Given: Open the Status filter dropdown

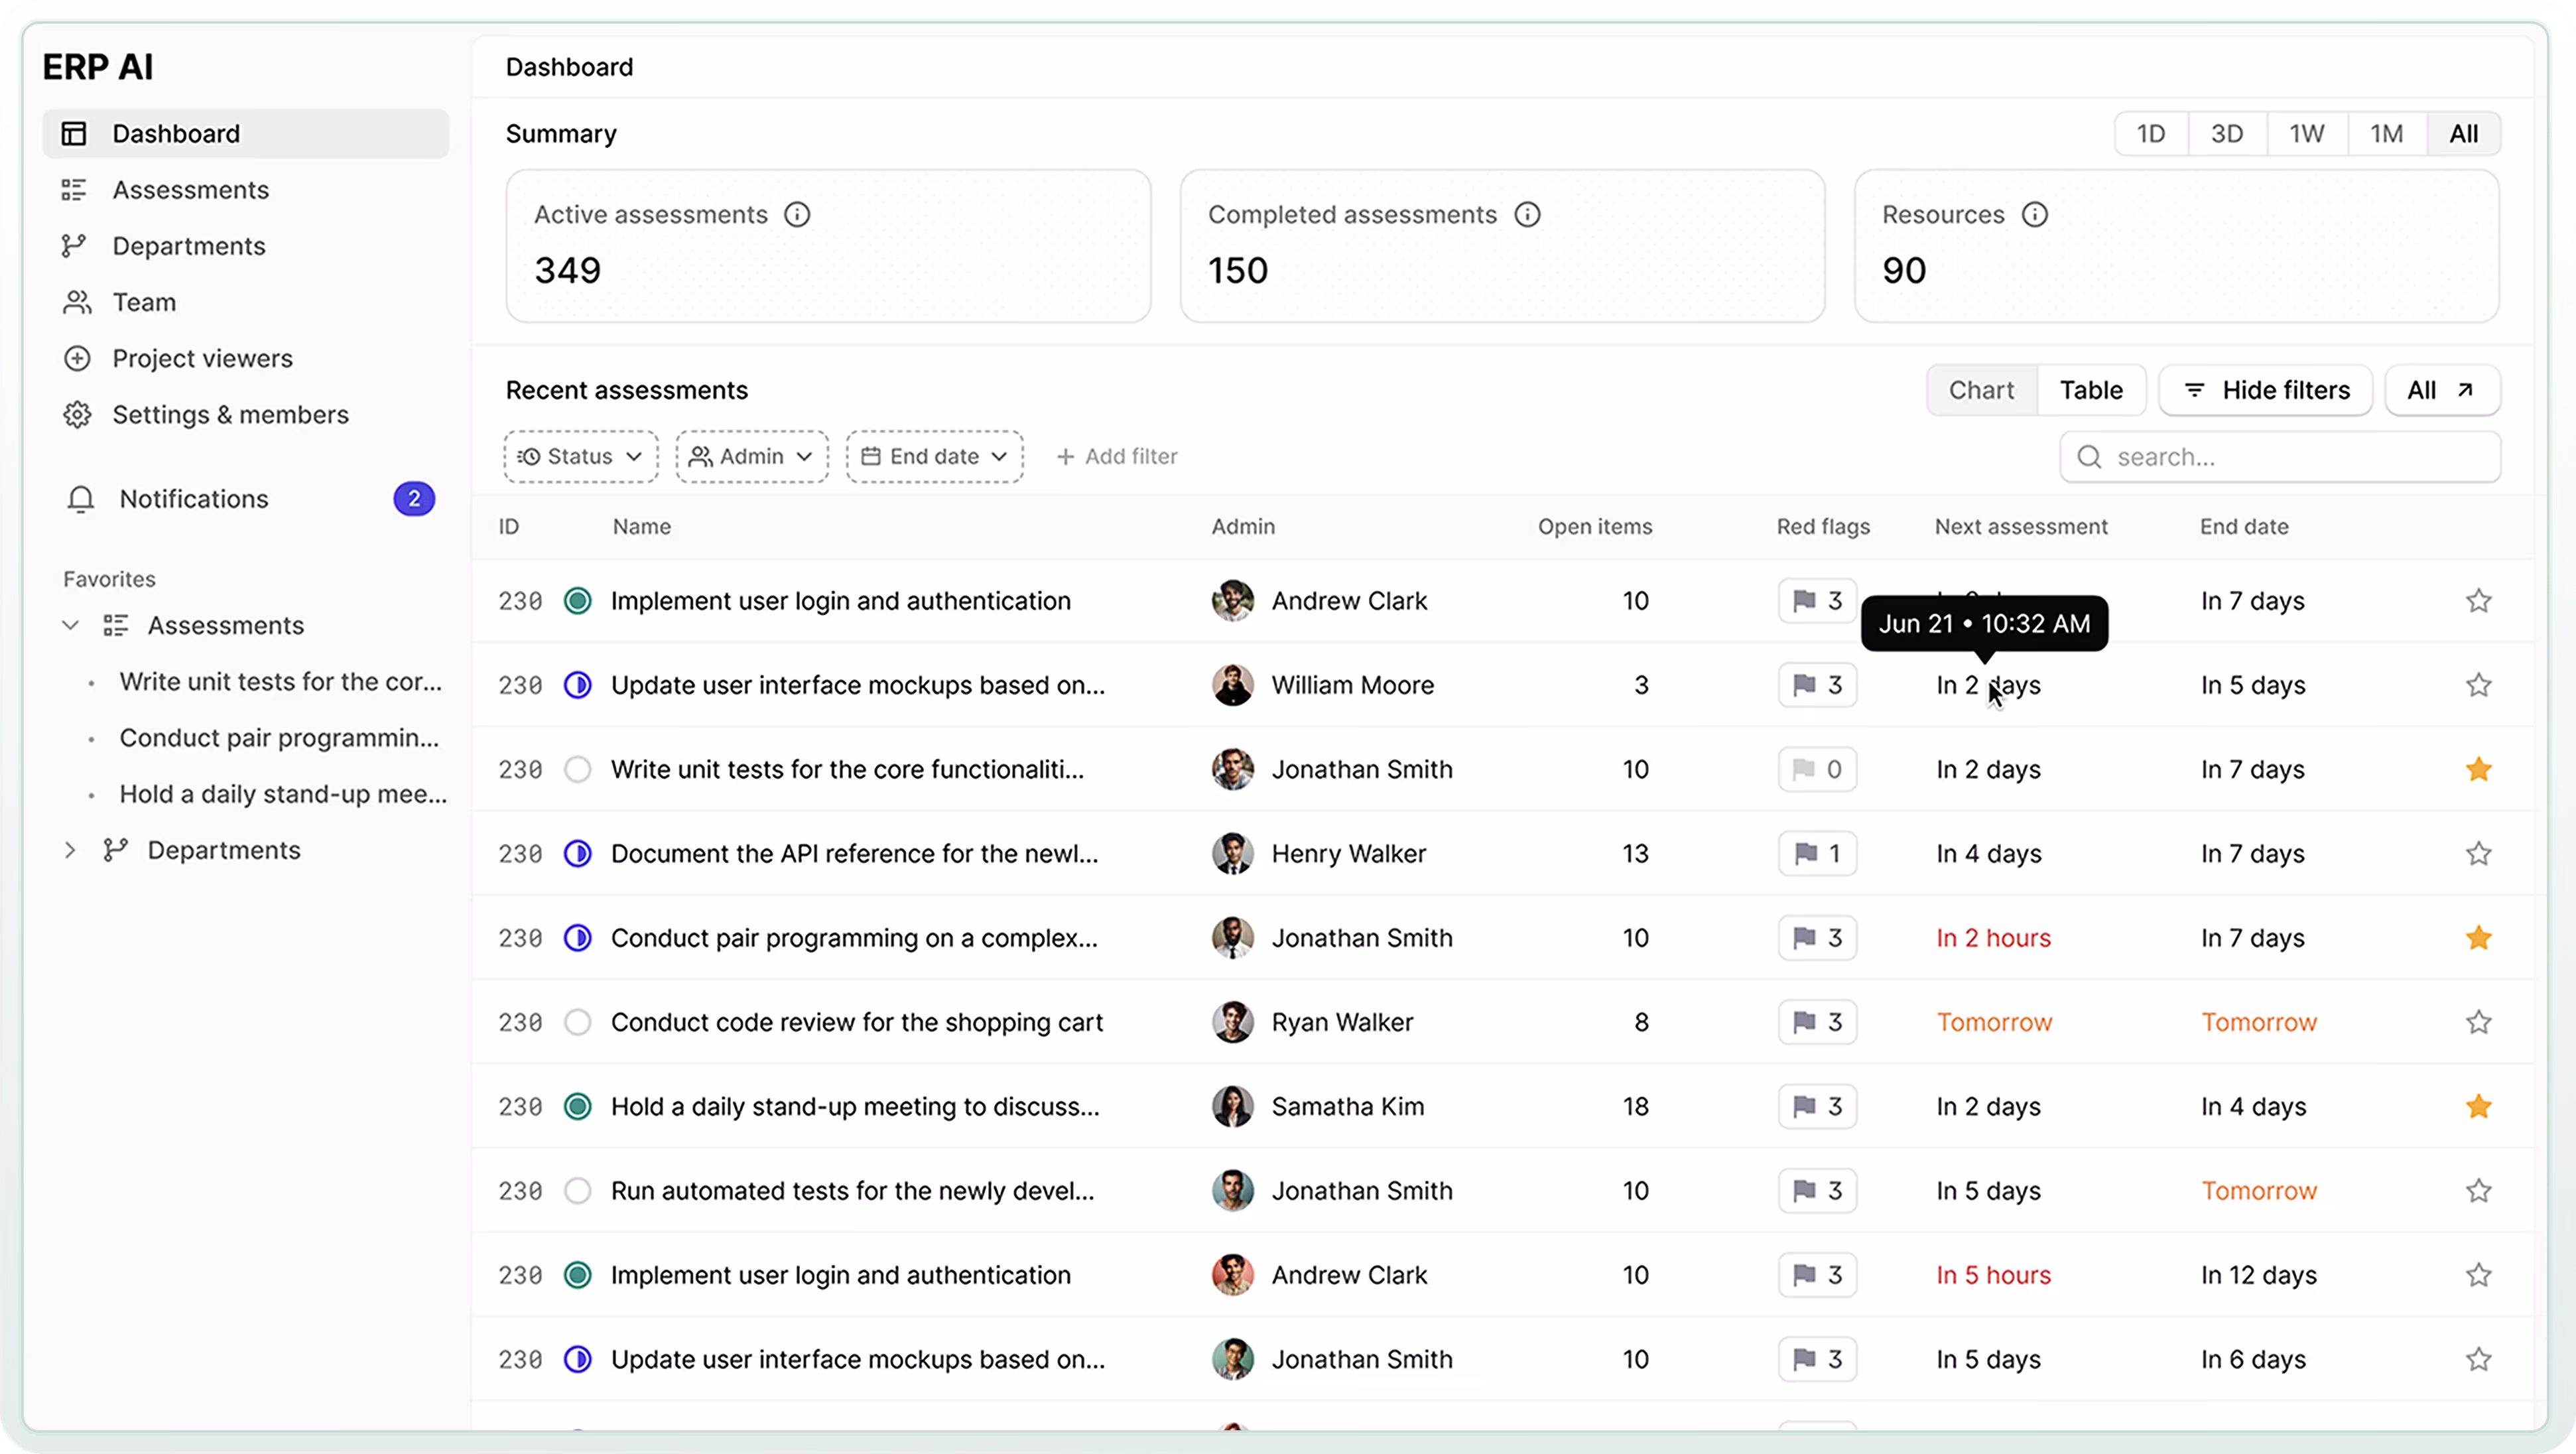Looking at the screenshot, I should [x=580, y=457].
